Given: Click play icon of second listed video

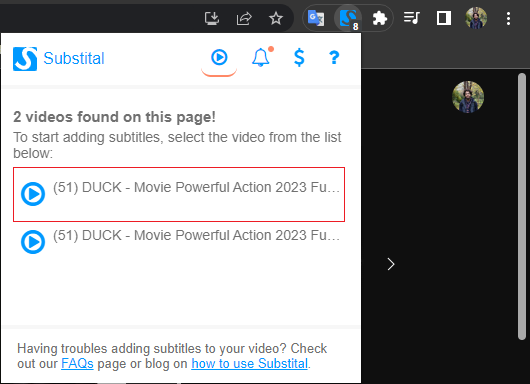Looking at the screenshot, I should [33, 242].
